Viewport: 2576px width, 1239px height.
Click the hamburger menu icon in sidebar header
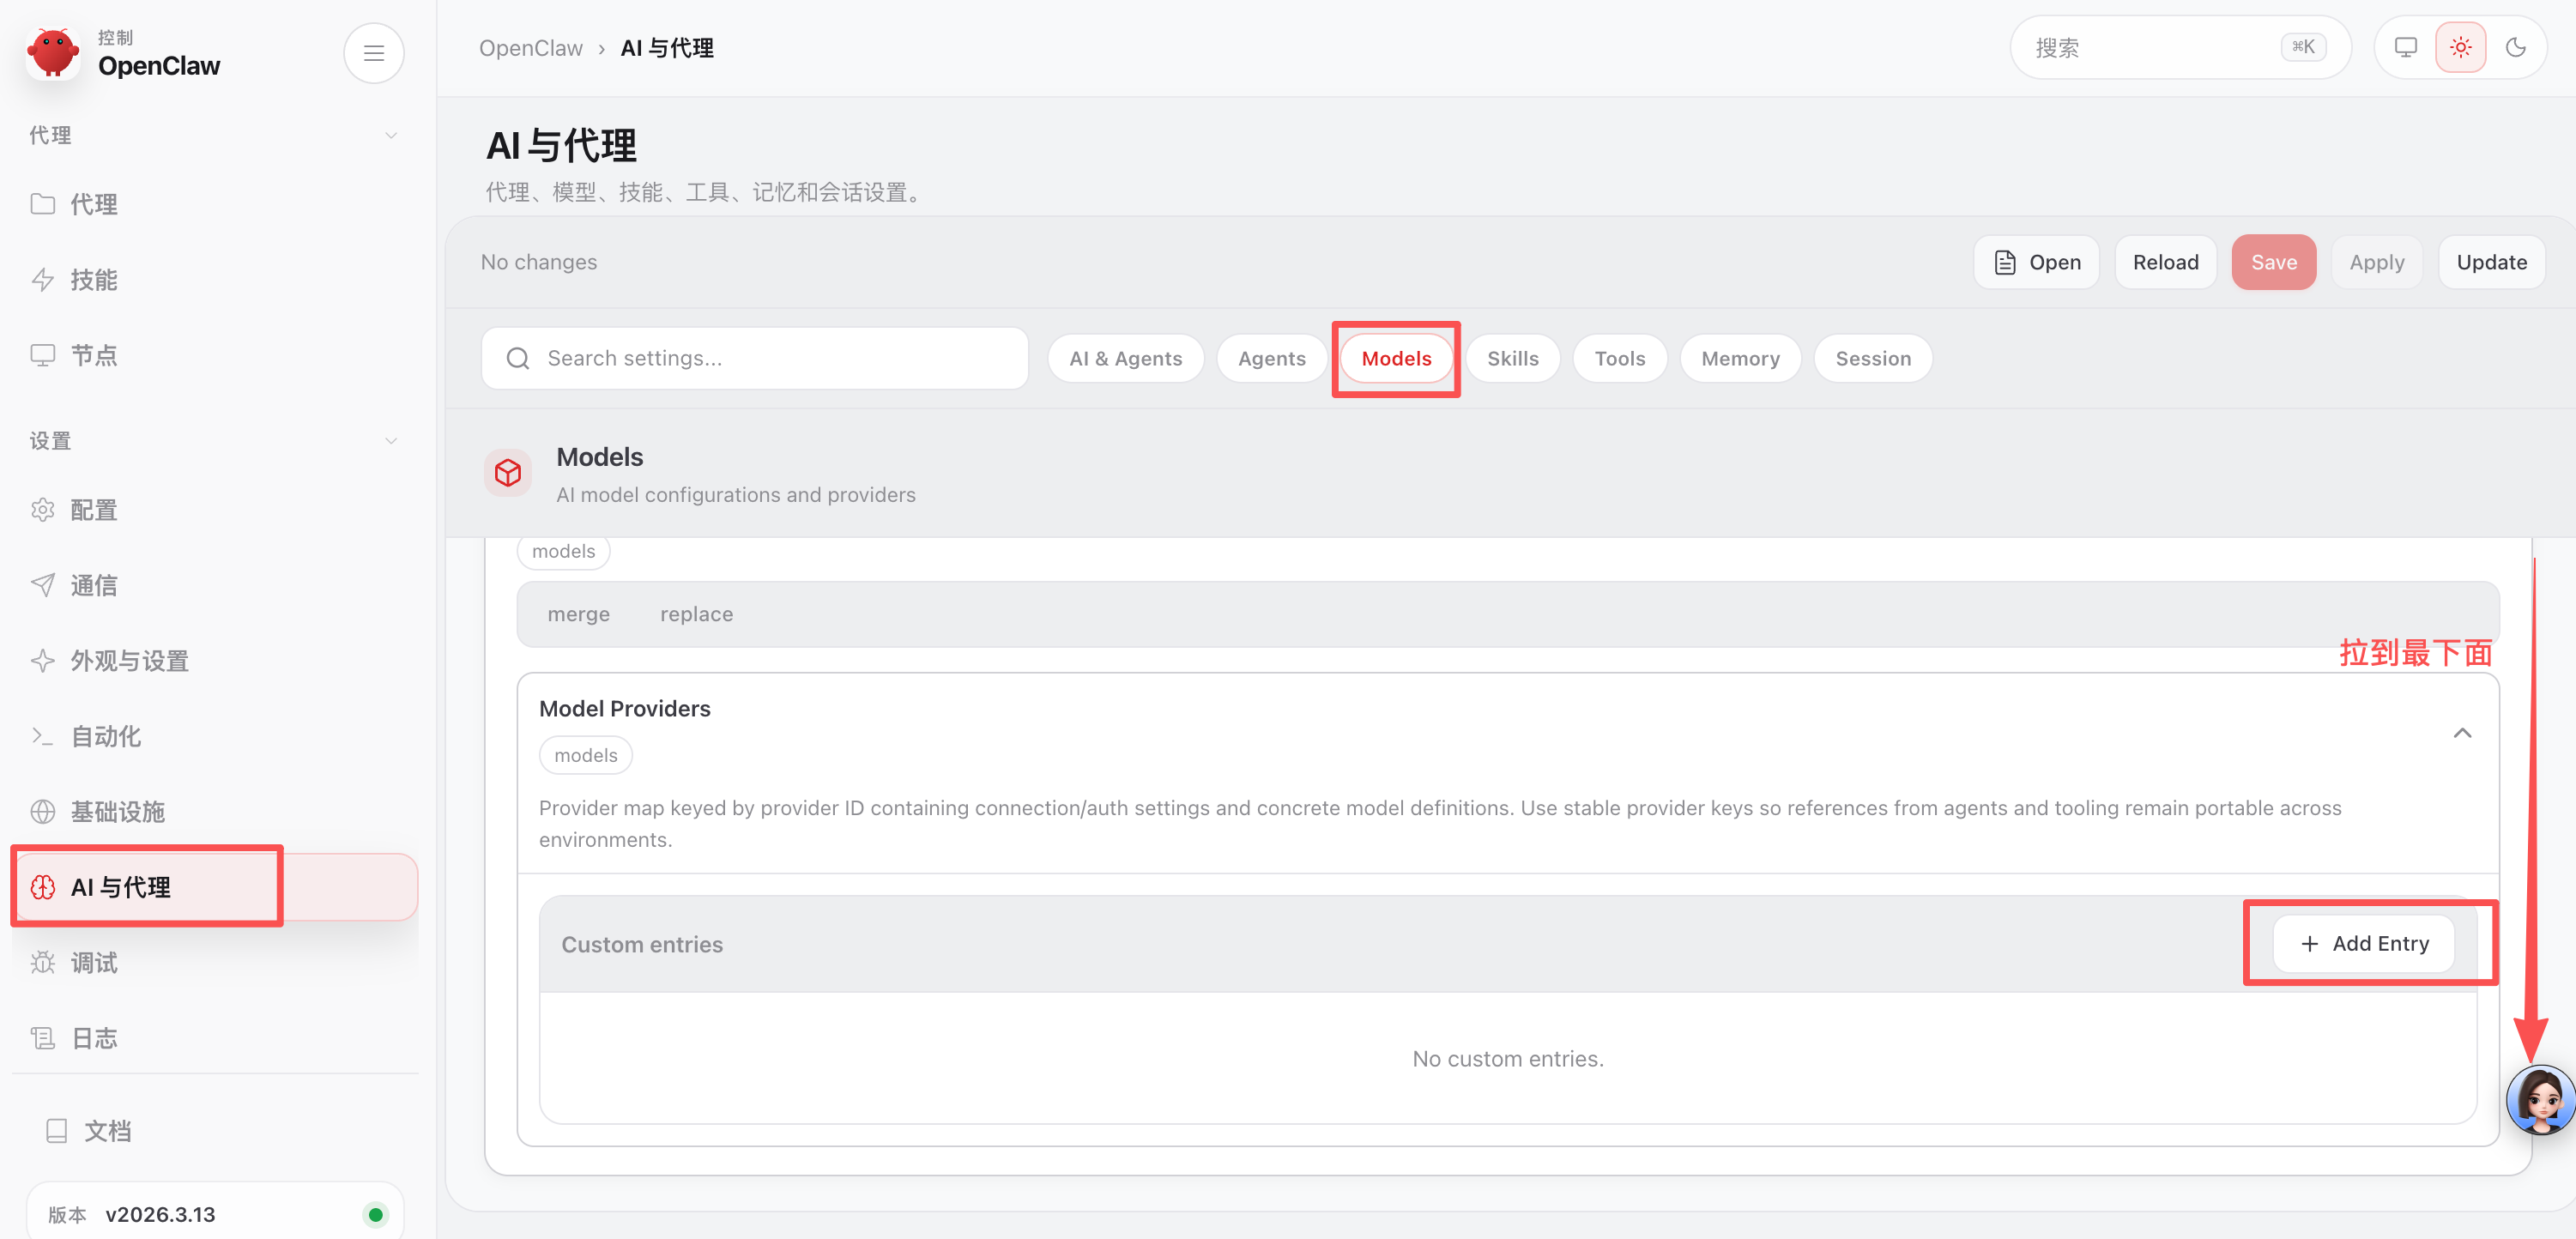(373, 53)
